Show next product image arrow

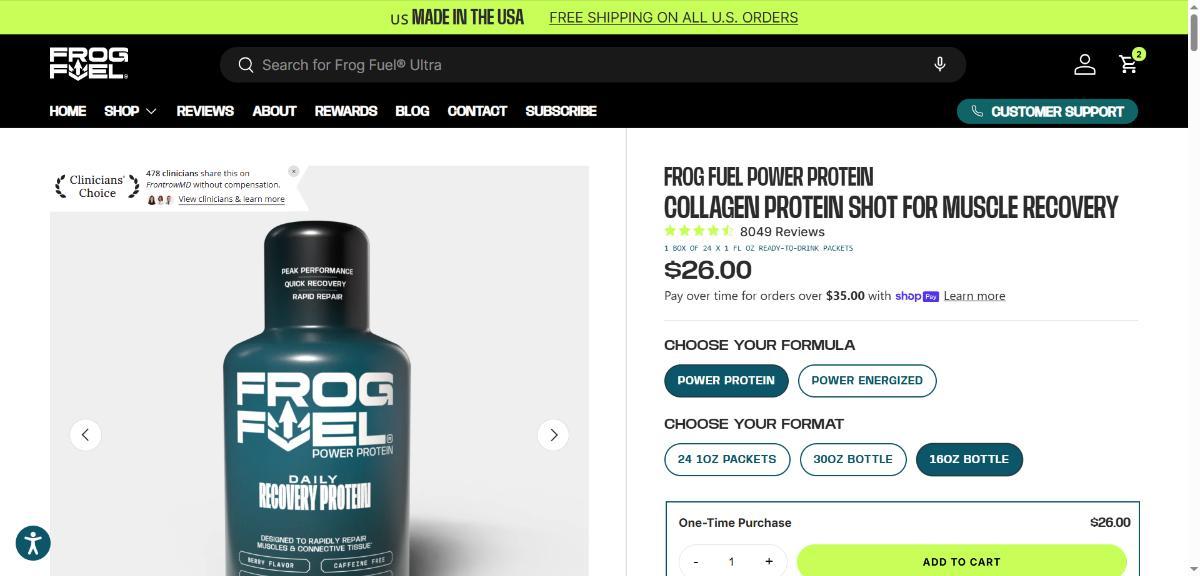[x=553, y=434]
